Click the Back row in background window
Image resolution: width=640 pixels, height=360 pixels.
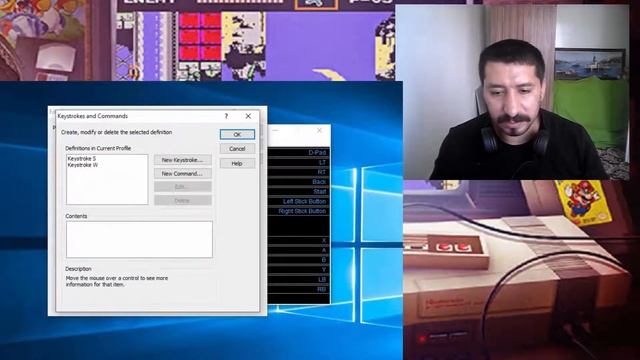(299, 182)
